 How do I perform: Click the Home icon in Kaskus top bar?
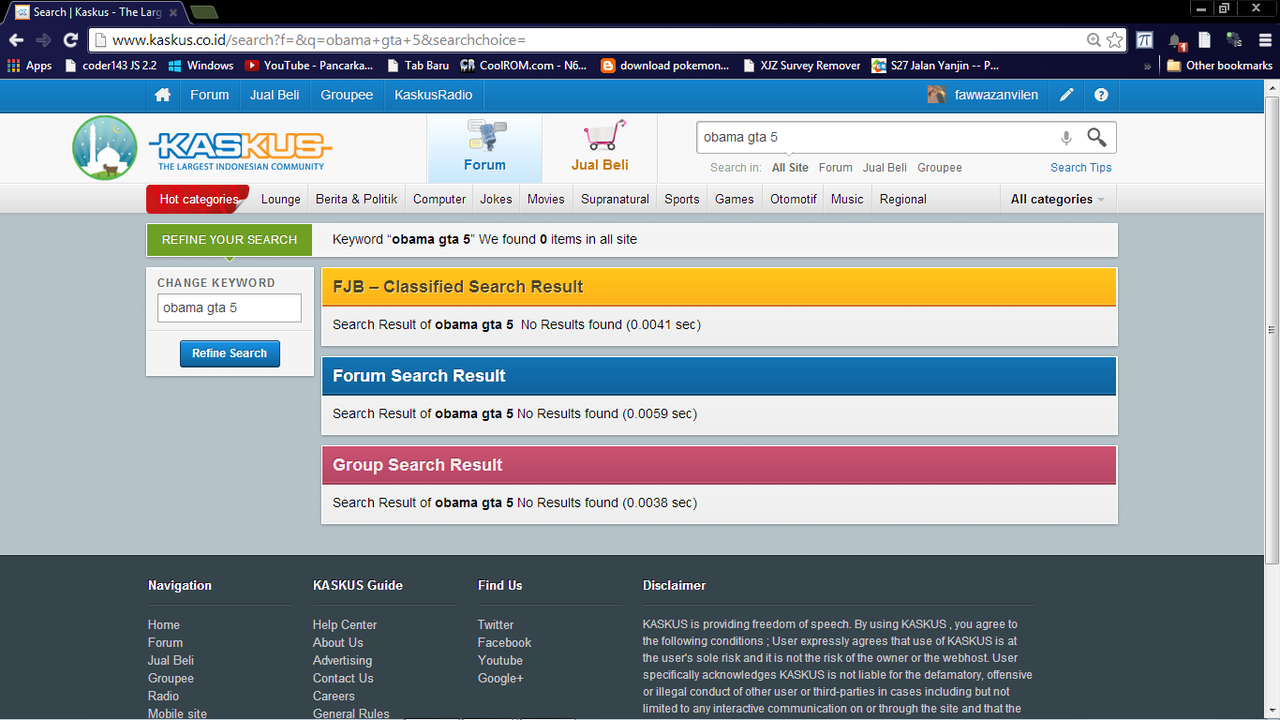pyautogui.click(x=162, y=95)
